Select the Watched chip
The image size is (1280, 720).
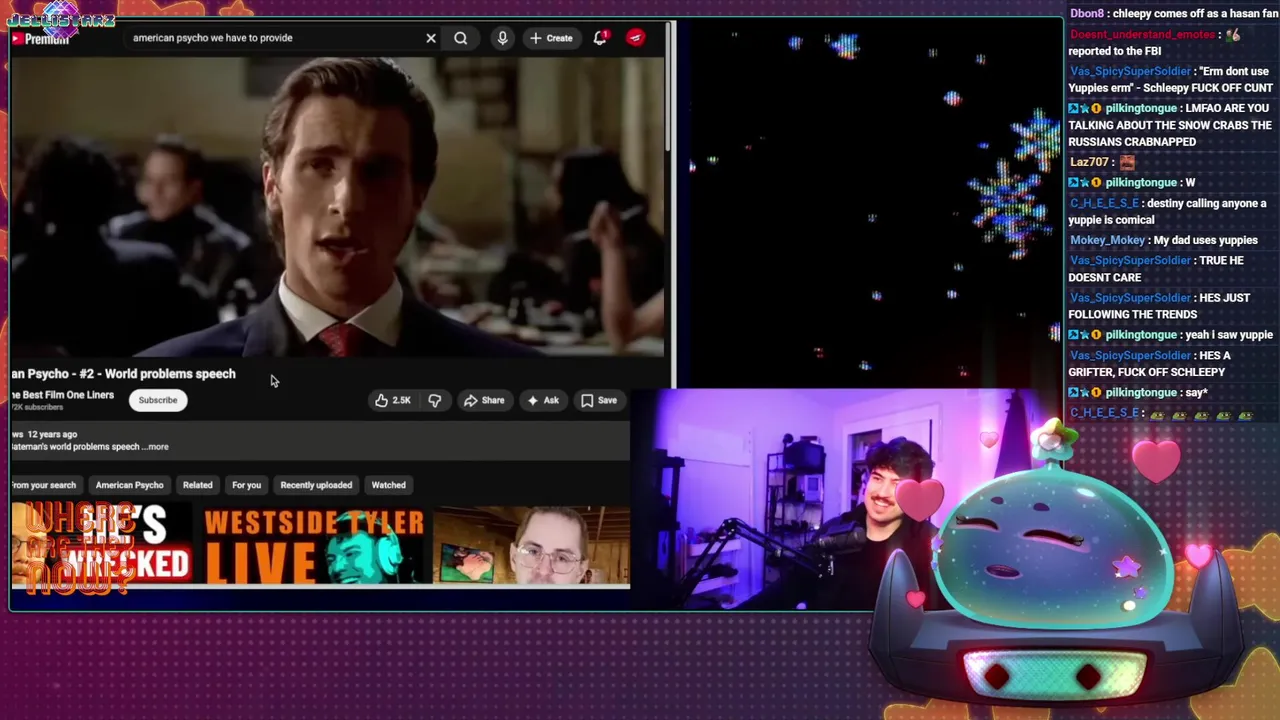point(389,485)
